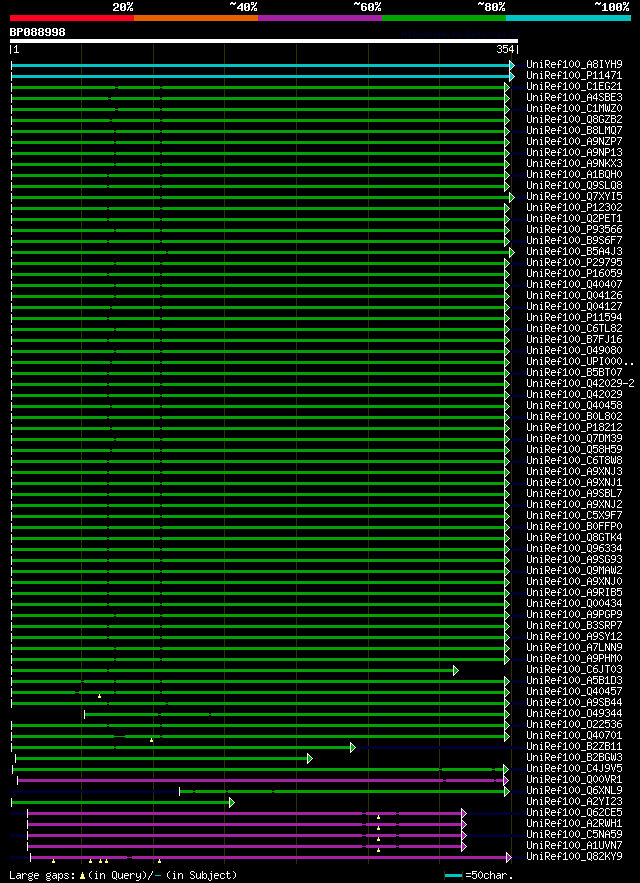The image size is (640, 883).
Task: Click the purple alignment bar for UniRef100_Q0OVR1
Action: (260, 781)
